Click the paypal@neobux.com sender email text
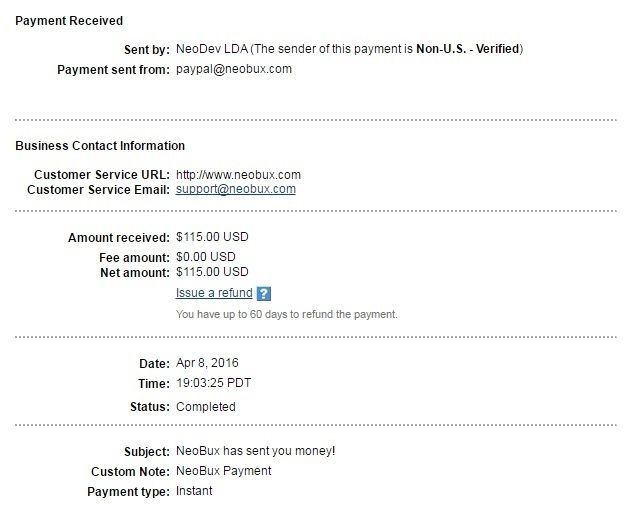 234,69
